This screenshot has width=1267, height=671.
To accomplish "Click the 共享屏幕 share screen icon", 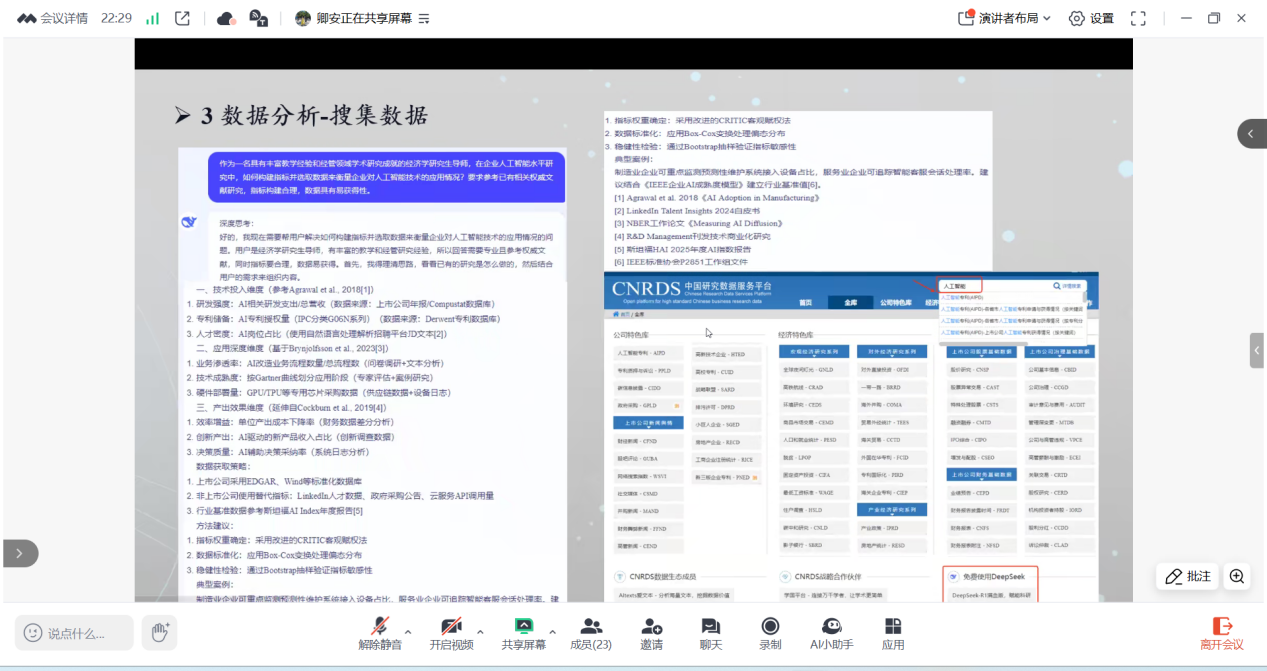I will (x=523, y=632).
